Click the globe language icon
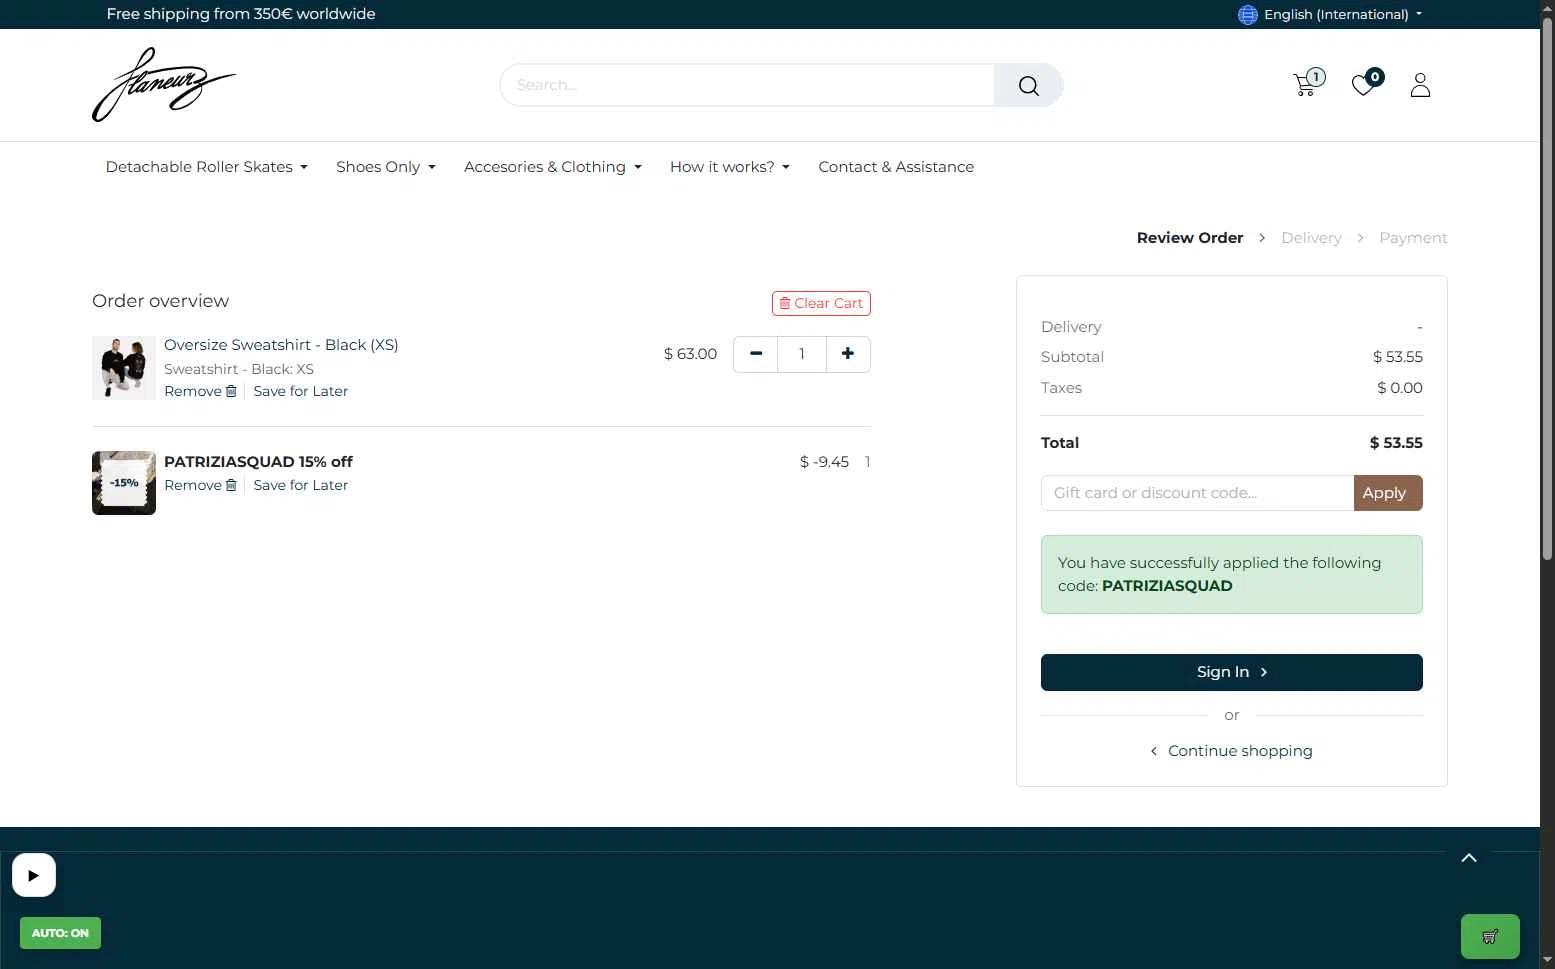 1247,14
